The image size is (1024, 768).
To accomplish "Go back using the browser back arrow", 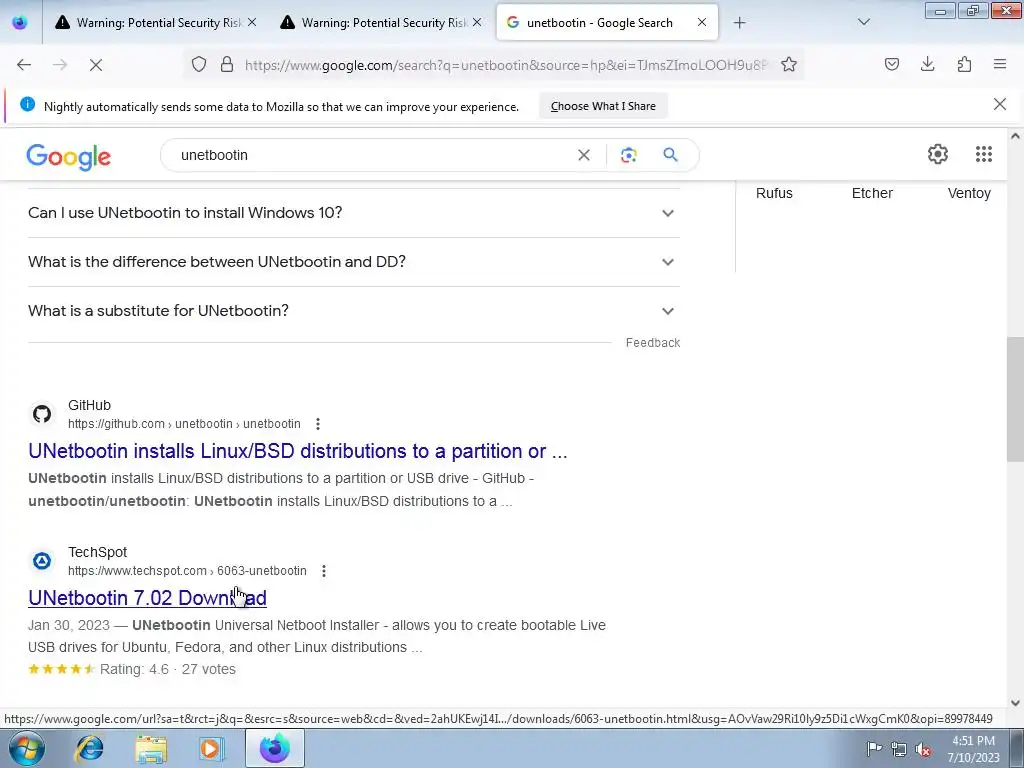I will coord(24,65).
